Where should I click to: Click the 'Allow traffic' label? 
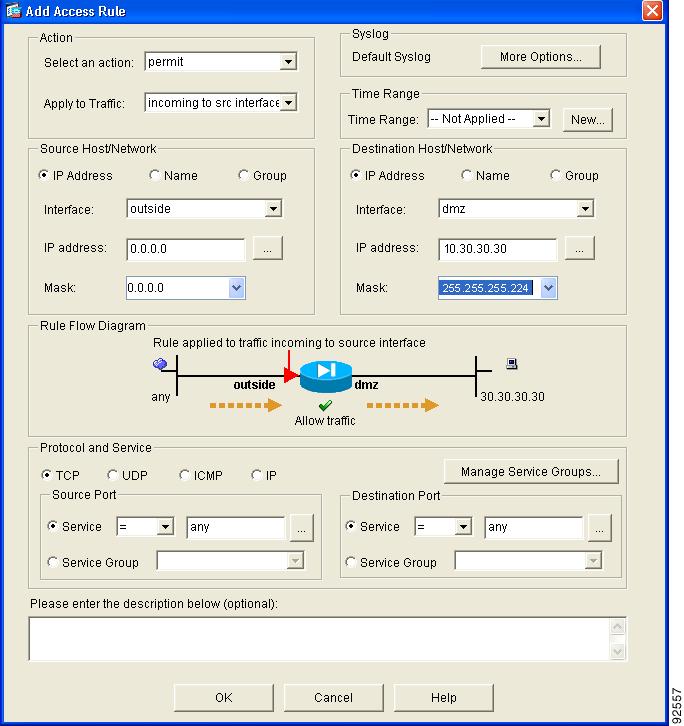(x=325, y=421)
